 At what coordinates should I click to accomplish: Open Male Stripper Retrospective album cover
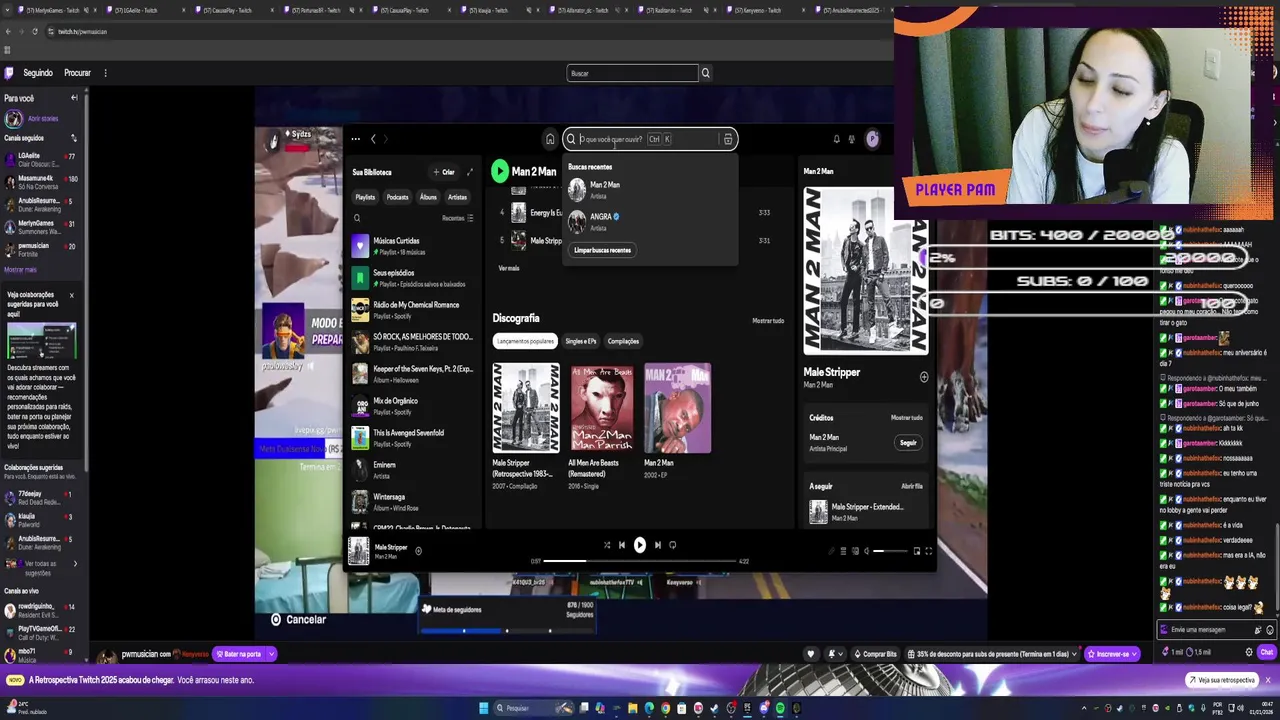coord(526,408)
